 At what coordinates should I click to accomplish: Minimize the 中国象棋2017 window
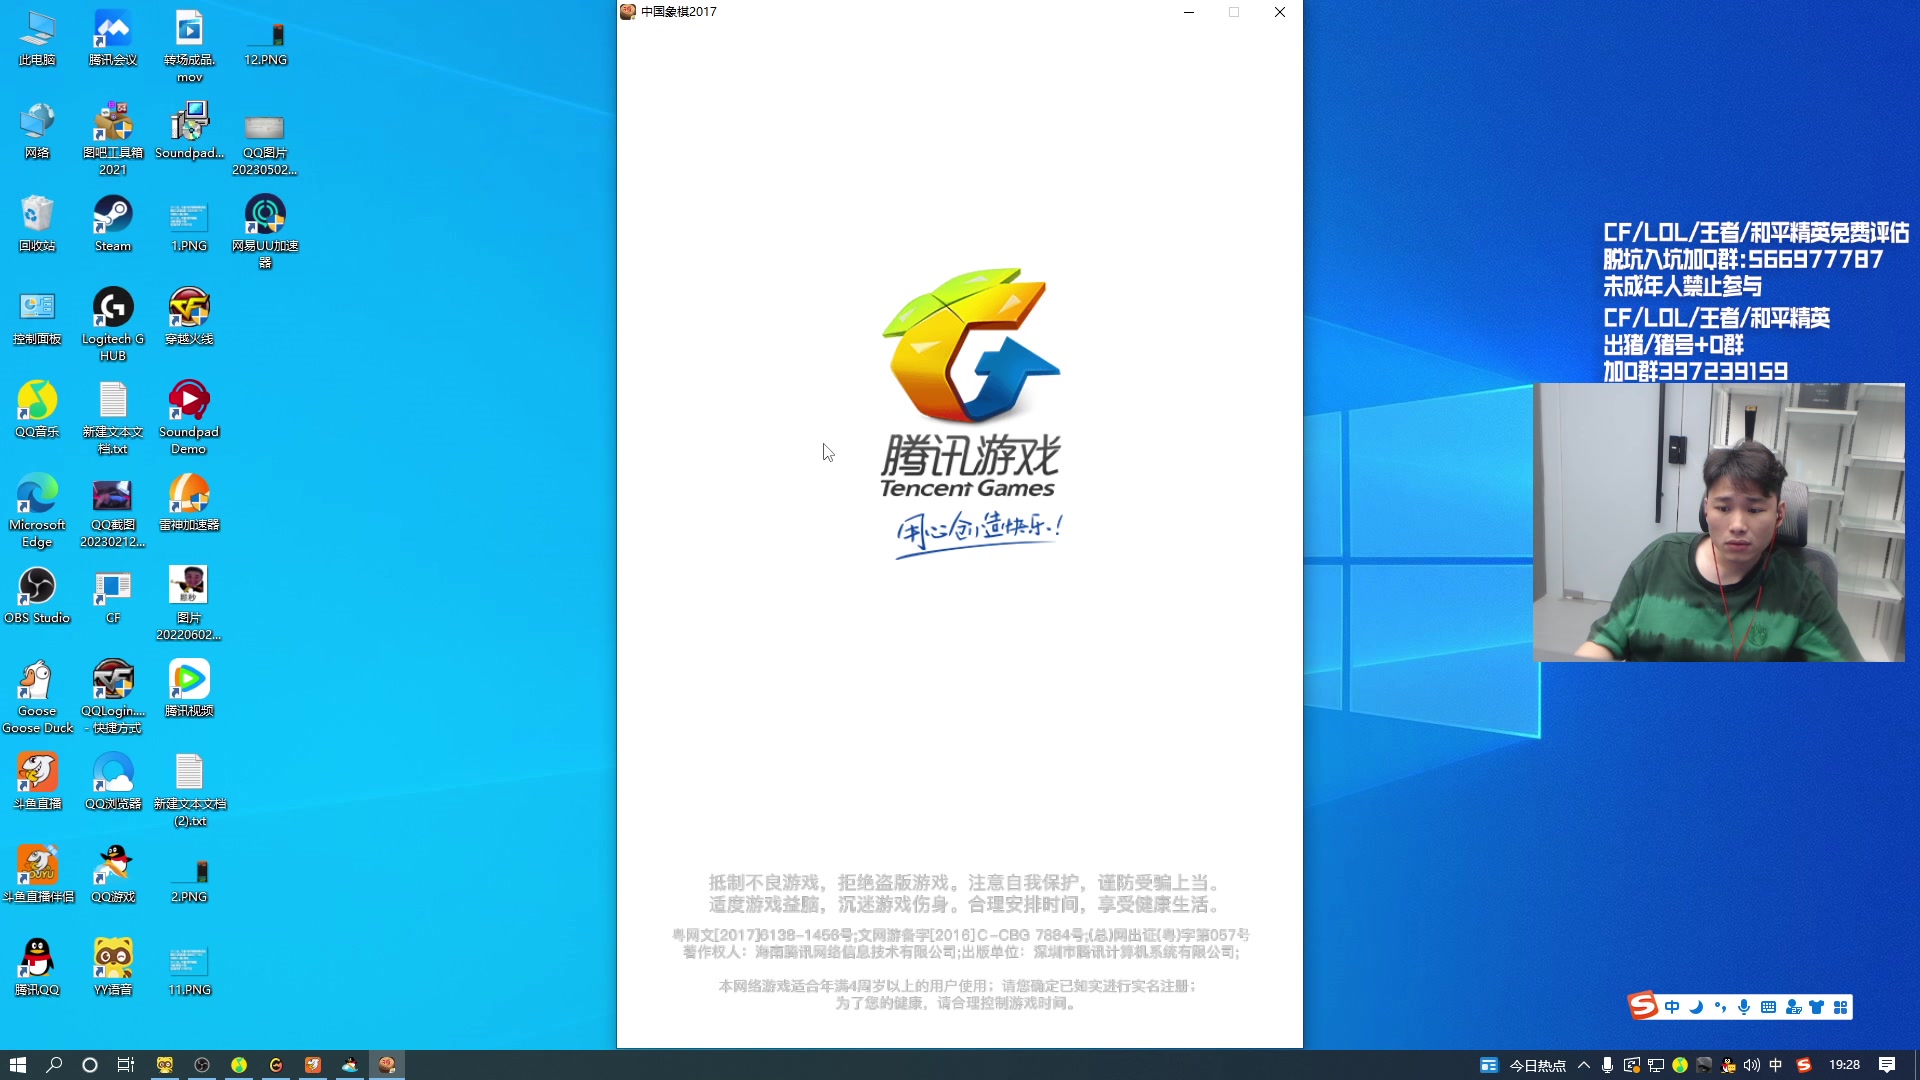[x=1188, y=12]
